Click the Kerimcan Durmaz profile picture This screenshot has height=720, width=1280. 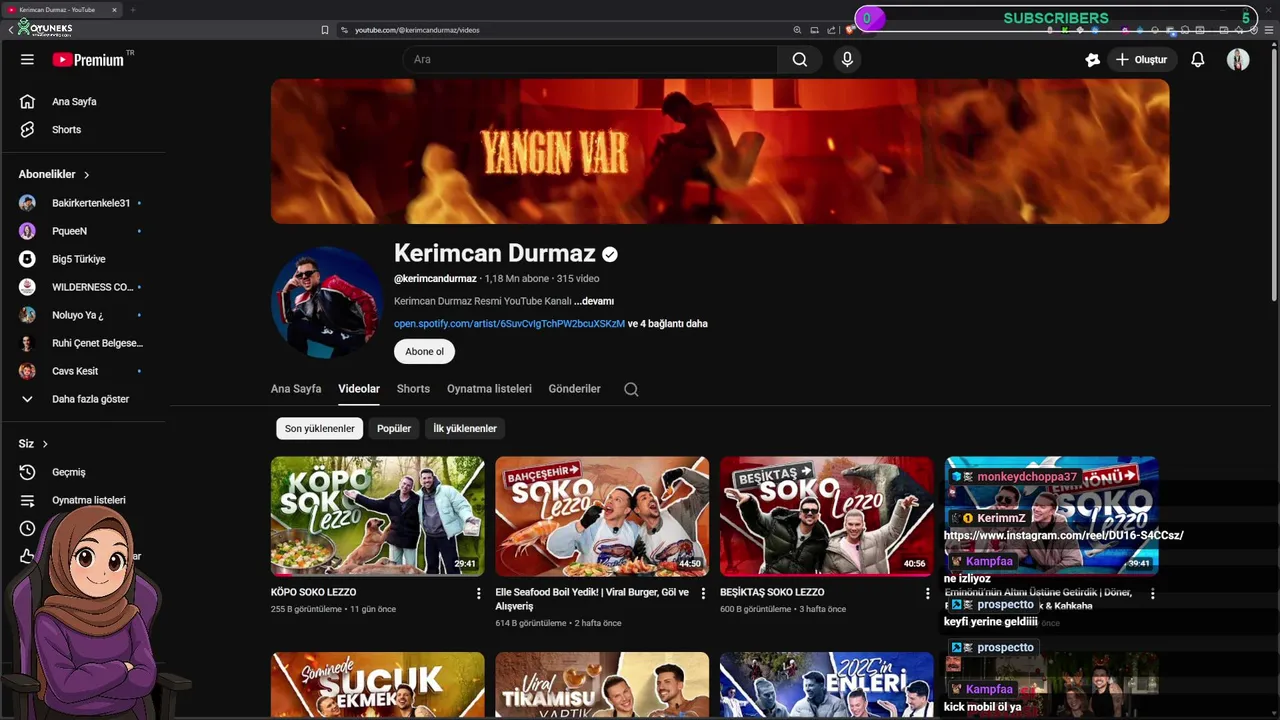[326, 302]
